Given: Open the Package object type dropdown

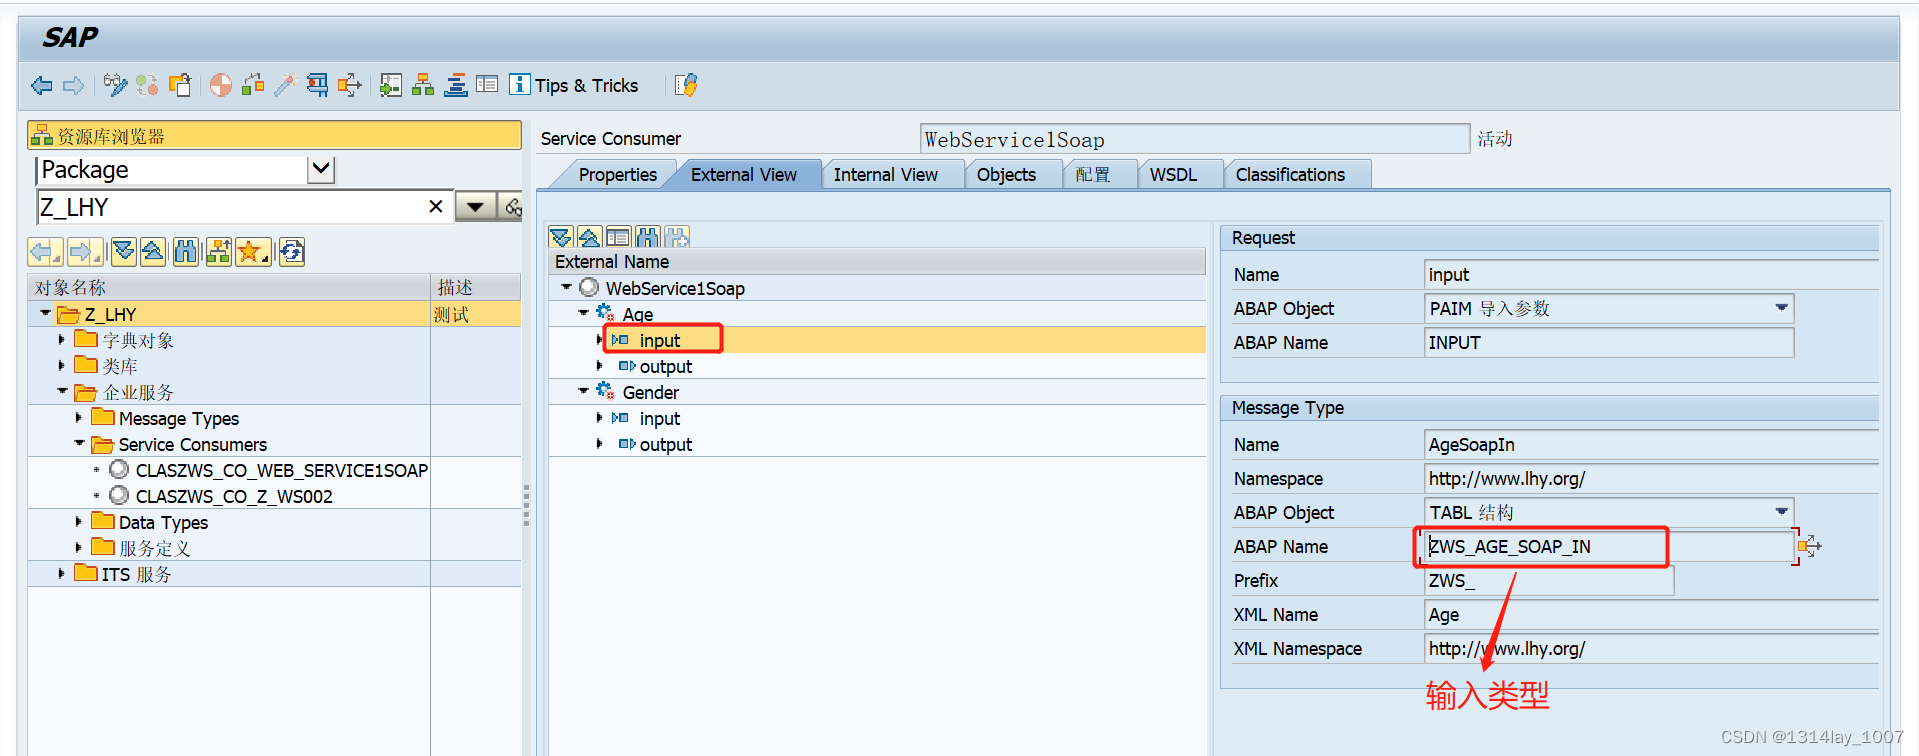Looking at the screenshot, I should click(x=321, y=169).
